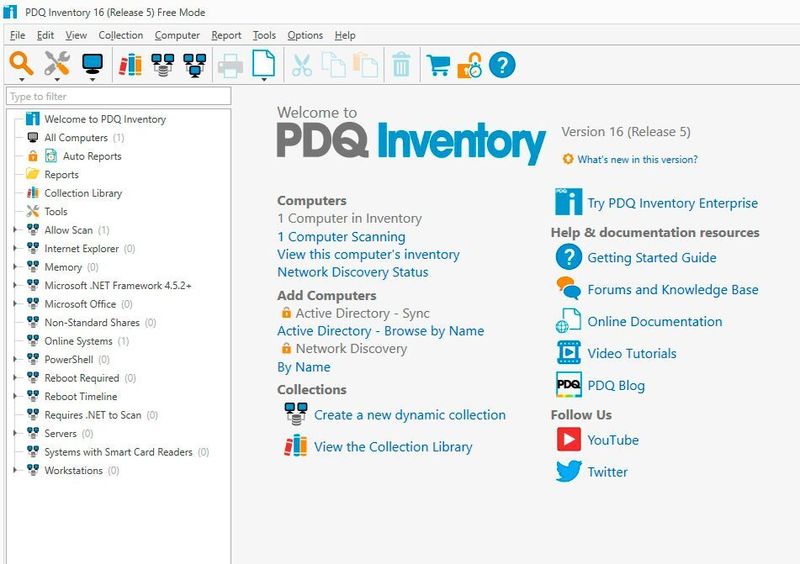This screenshot has width=800, height=564.
Task: Open the Report menu
Action: pos(227,35)
